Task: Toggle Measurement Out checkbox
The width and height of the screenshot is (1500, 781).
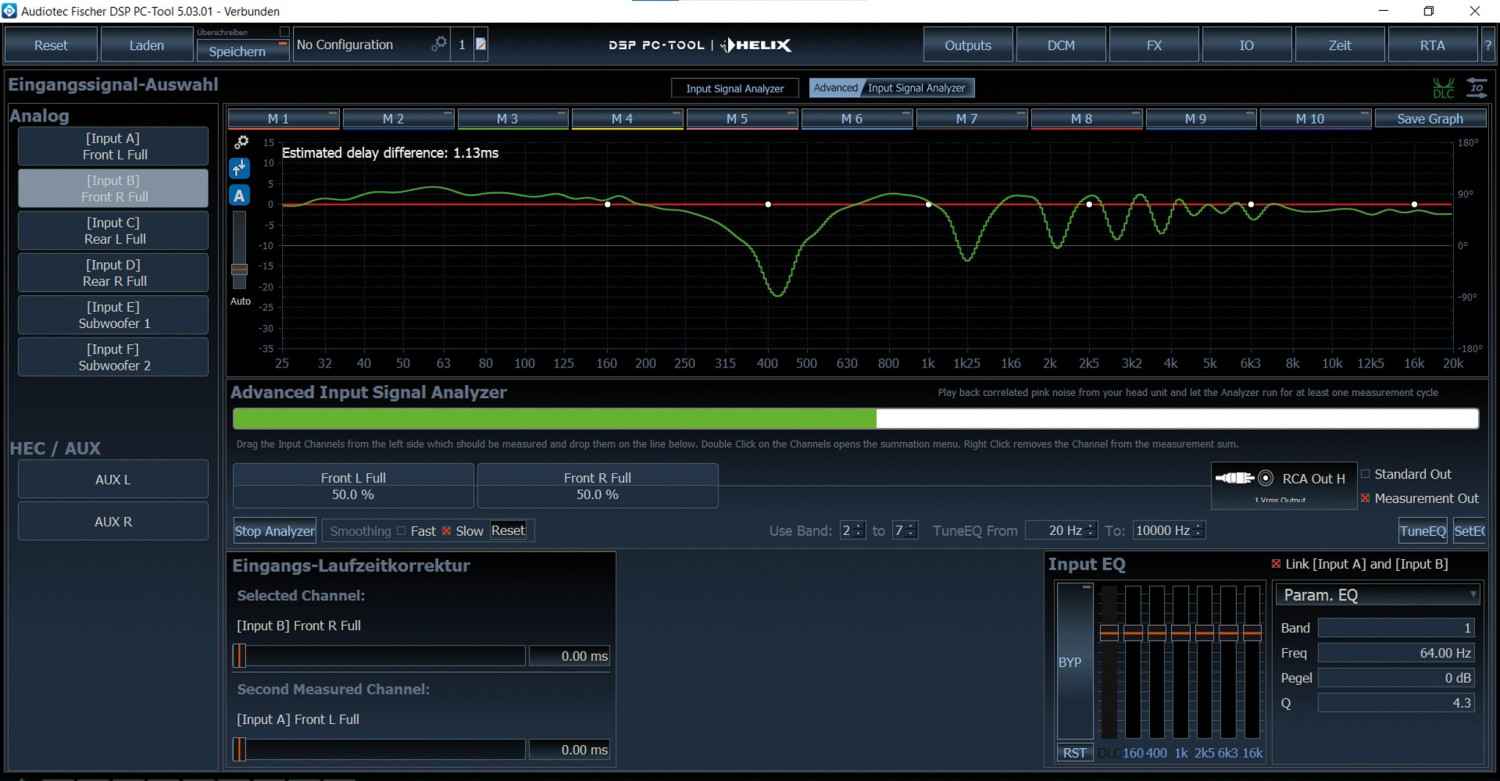Action: 1365,498
